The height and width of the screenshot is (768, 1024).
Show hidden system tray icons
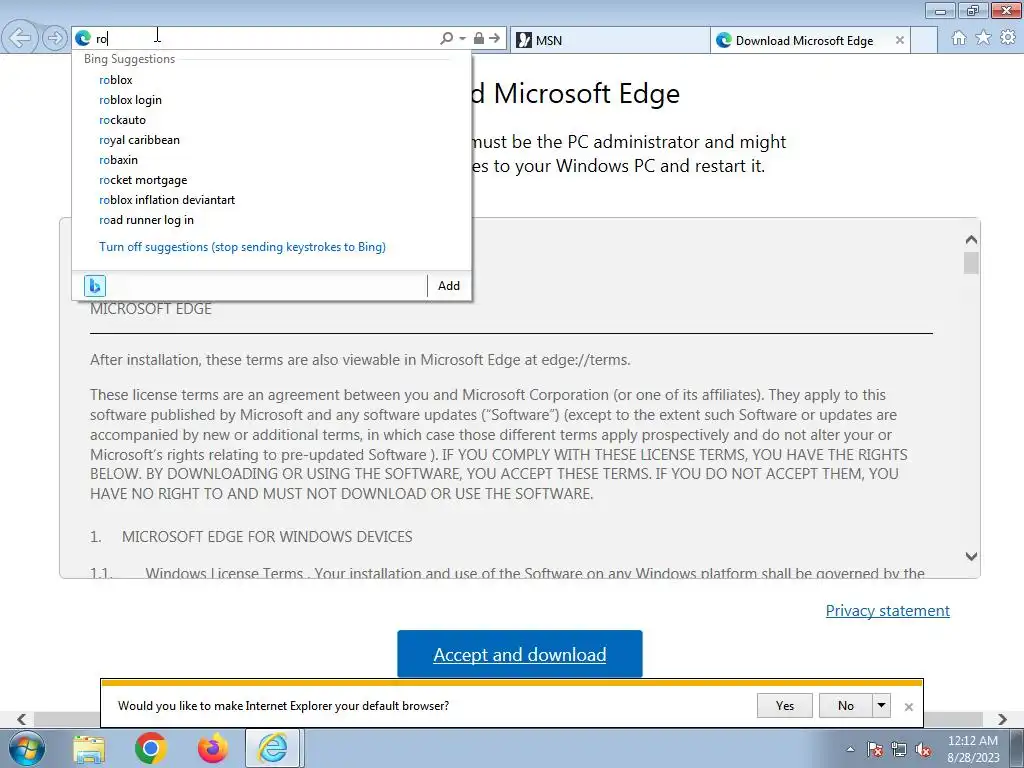click(850, 749)
